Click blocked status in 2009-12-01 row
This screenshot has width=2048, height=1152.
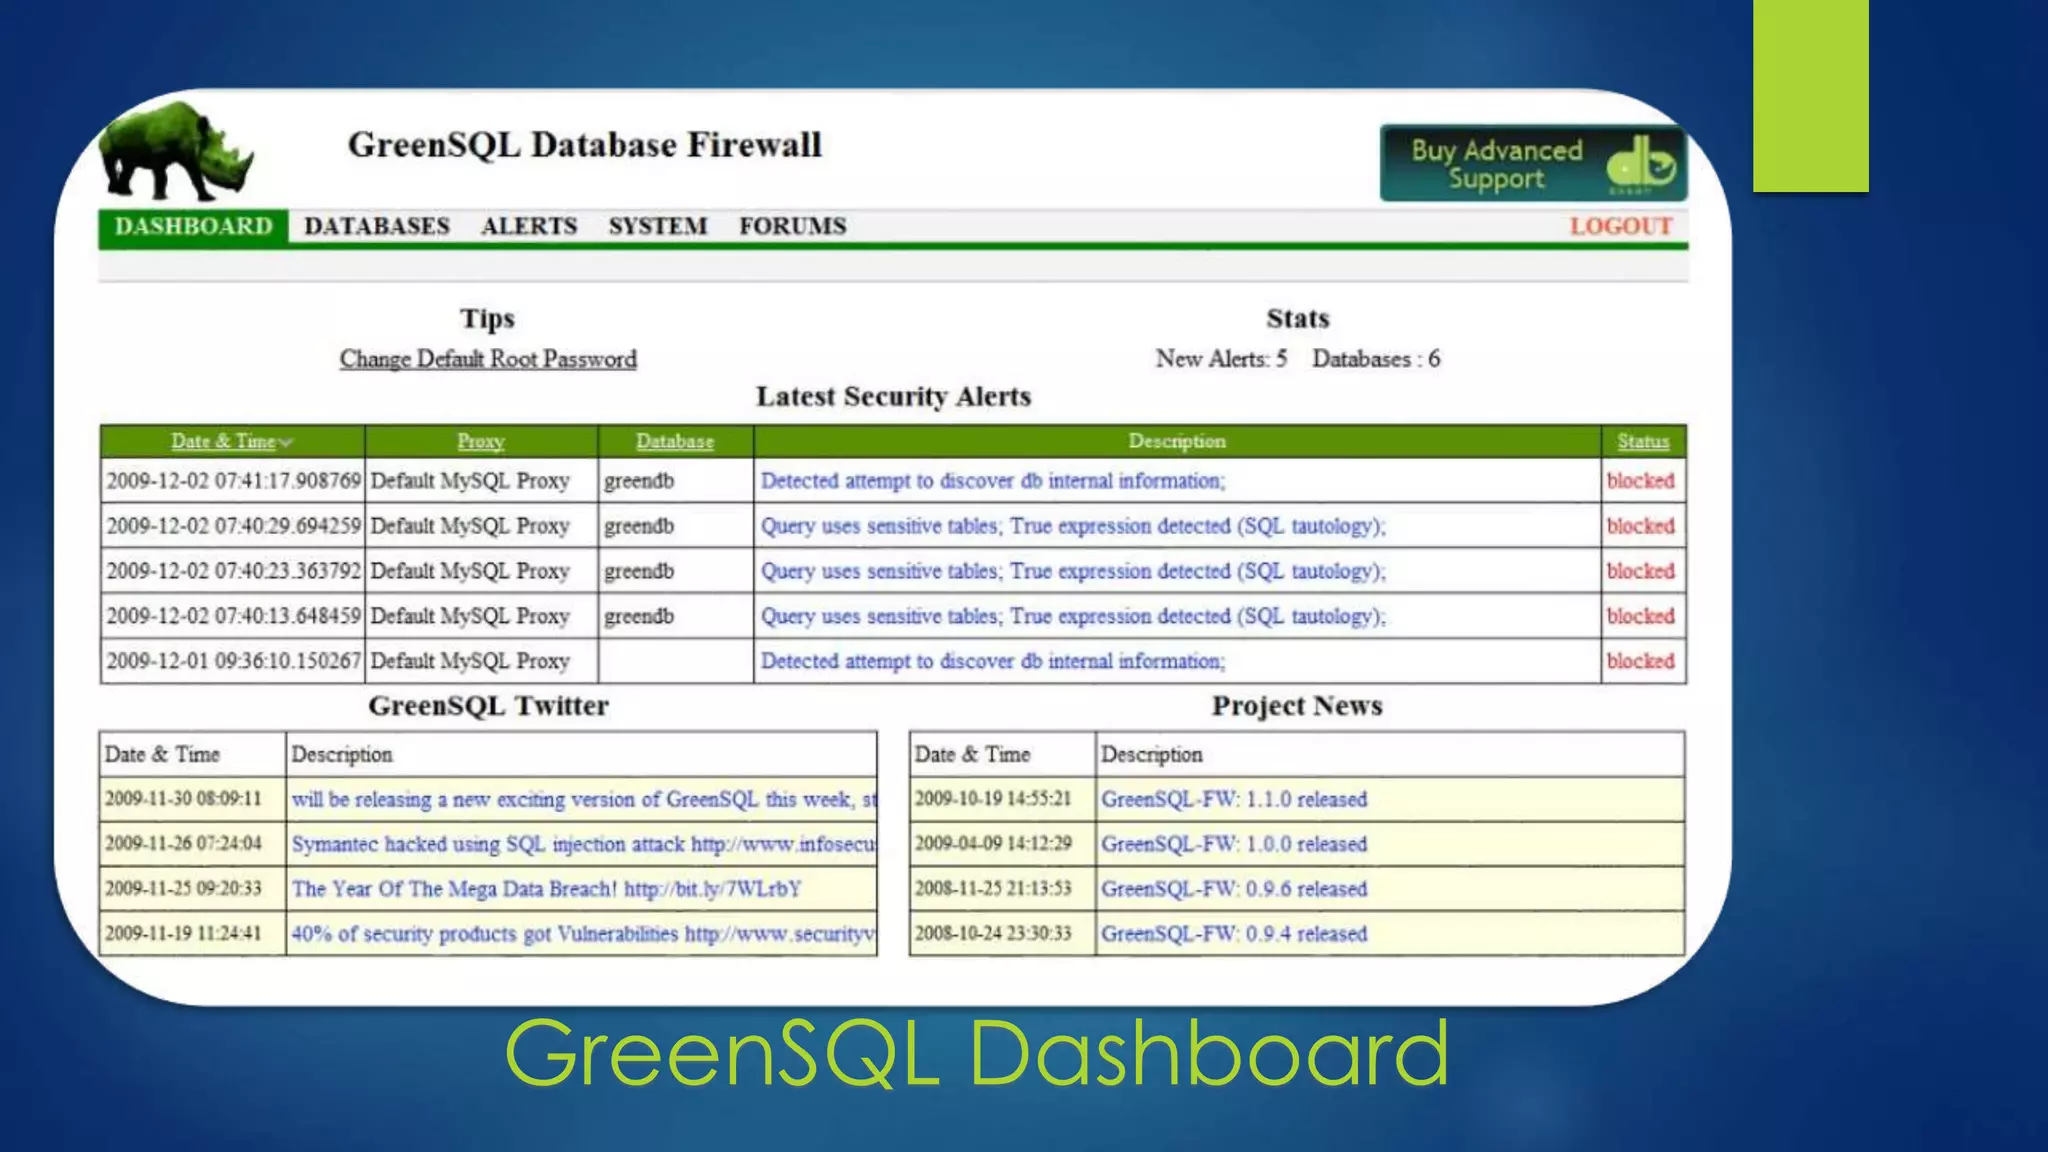point(1641,661)
